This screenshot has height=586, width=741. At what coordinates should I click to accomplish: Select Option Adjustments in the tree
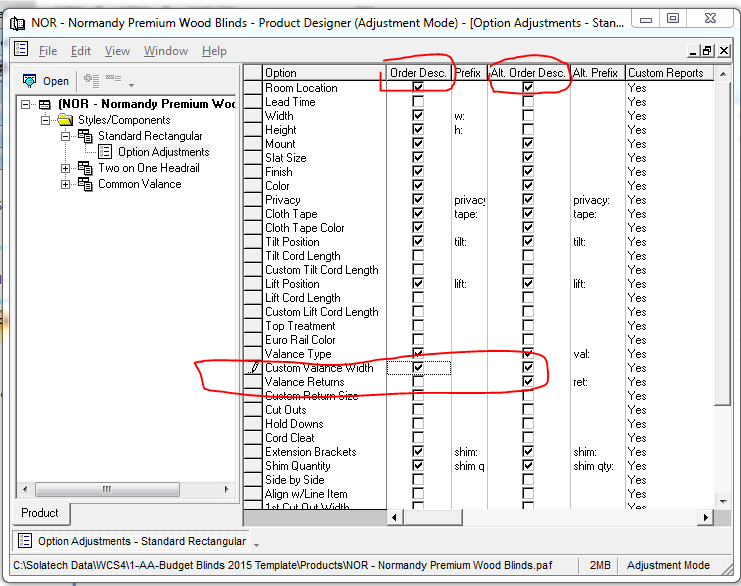coord(164,152)
